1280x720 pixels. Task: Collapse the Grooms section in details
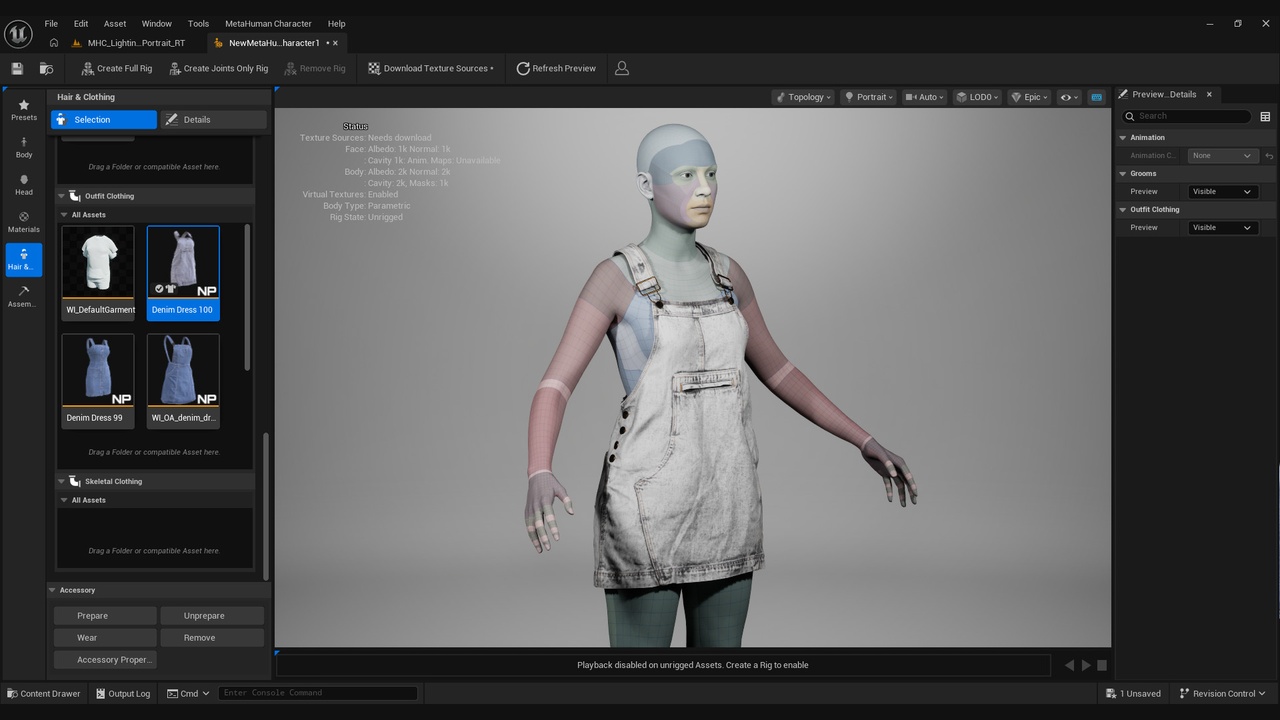1123,173
